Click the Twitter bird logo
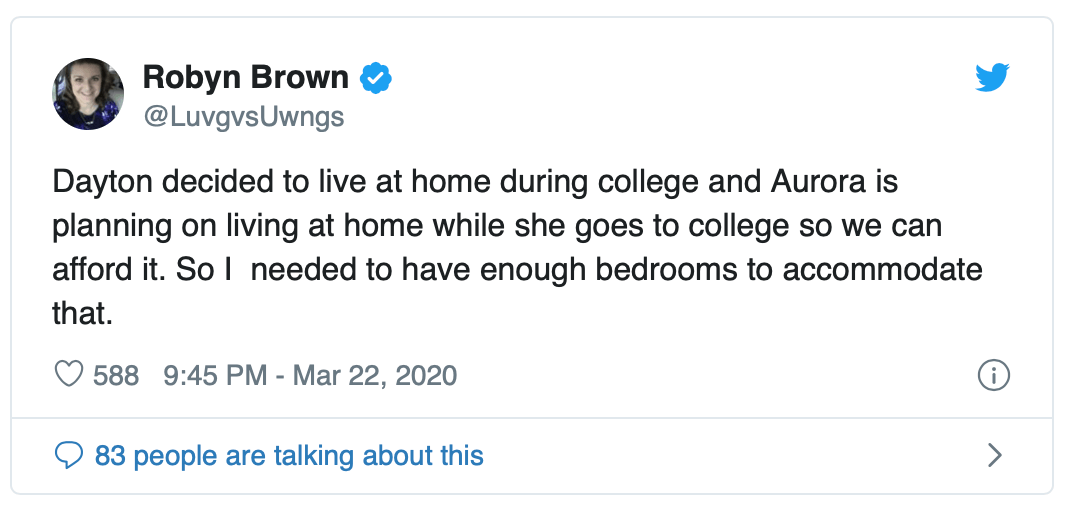Image resolution: width=1070 pixels, height=506 pixels. pyautogui.click(x=993, y=77)
